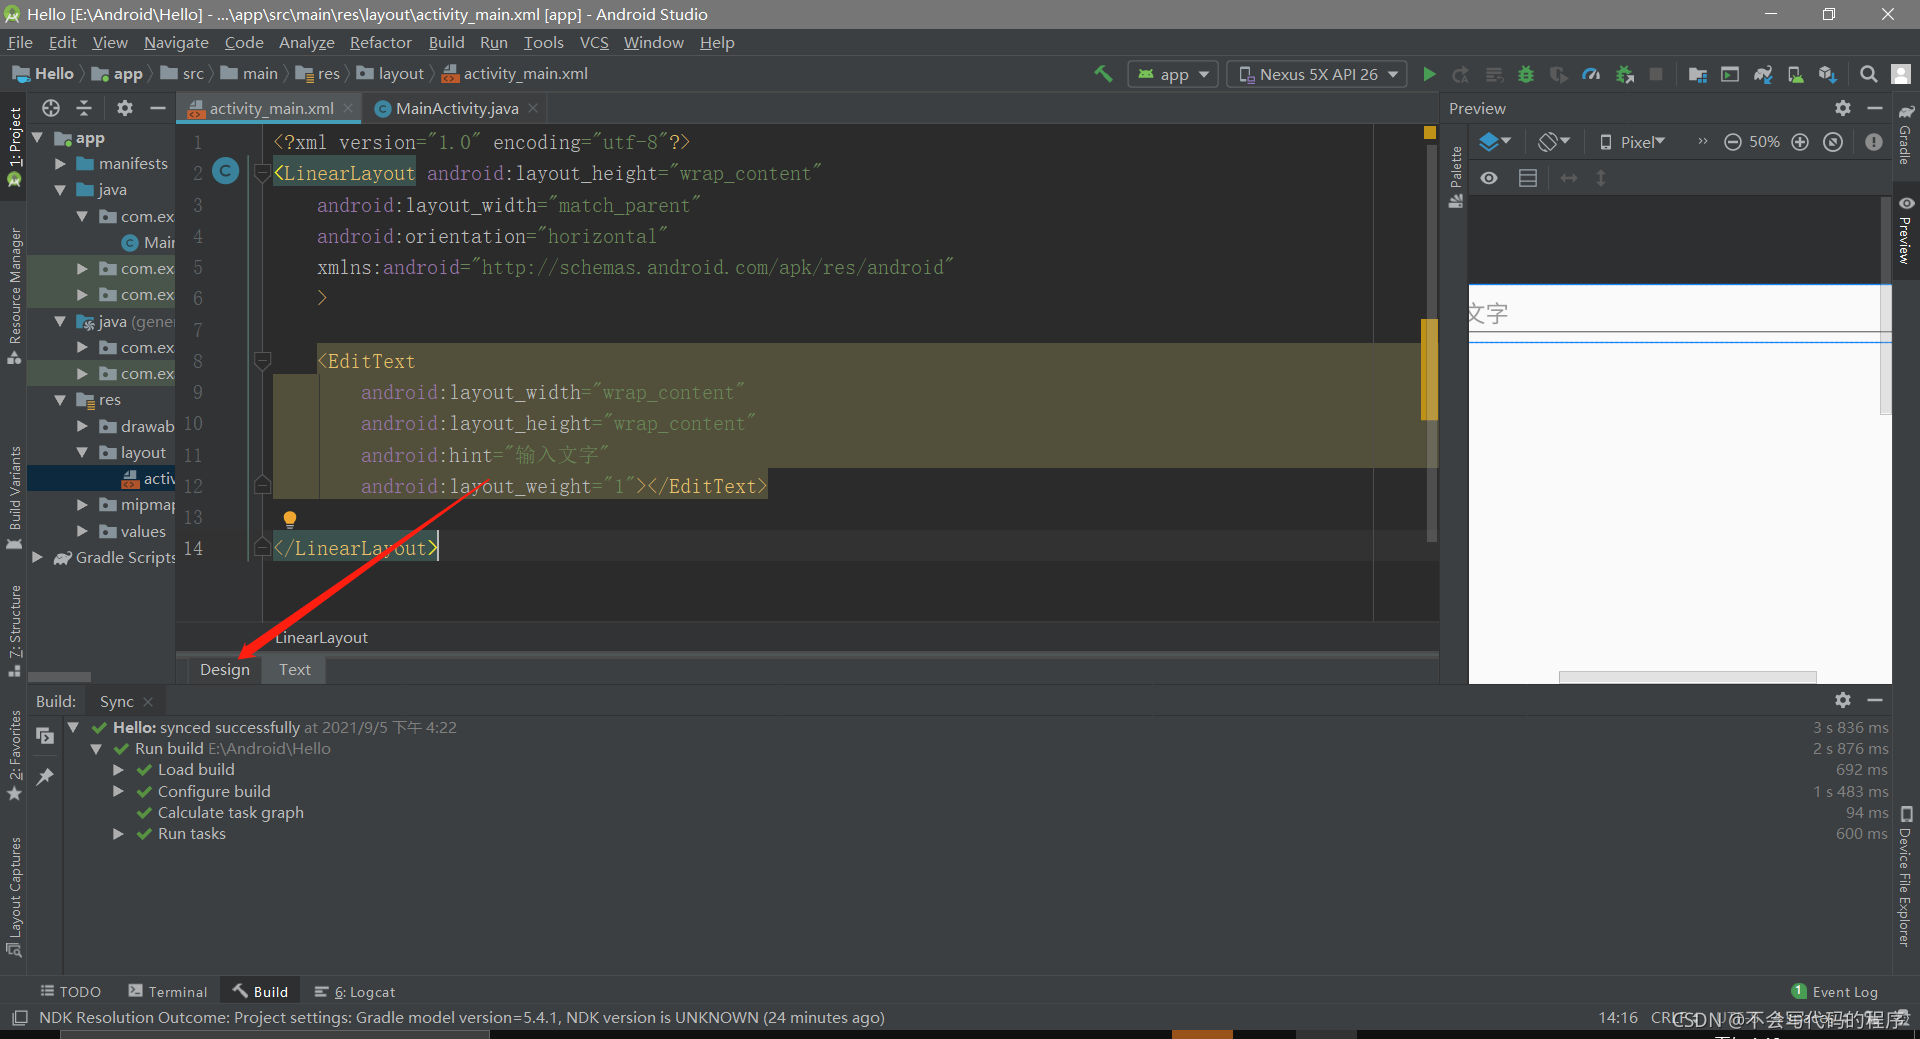
Task: Click the layout breadcrumb in navigation bar
Action: point(391,74)
